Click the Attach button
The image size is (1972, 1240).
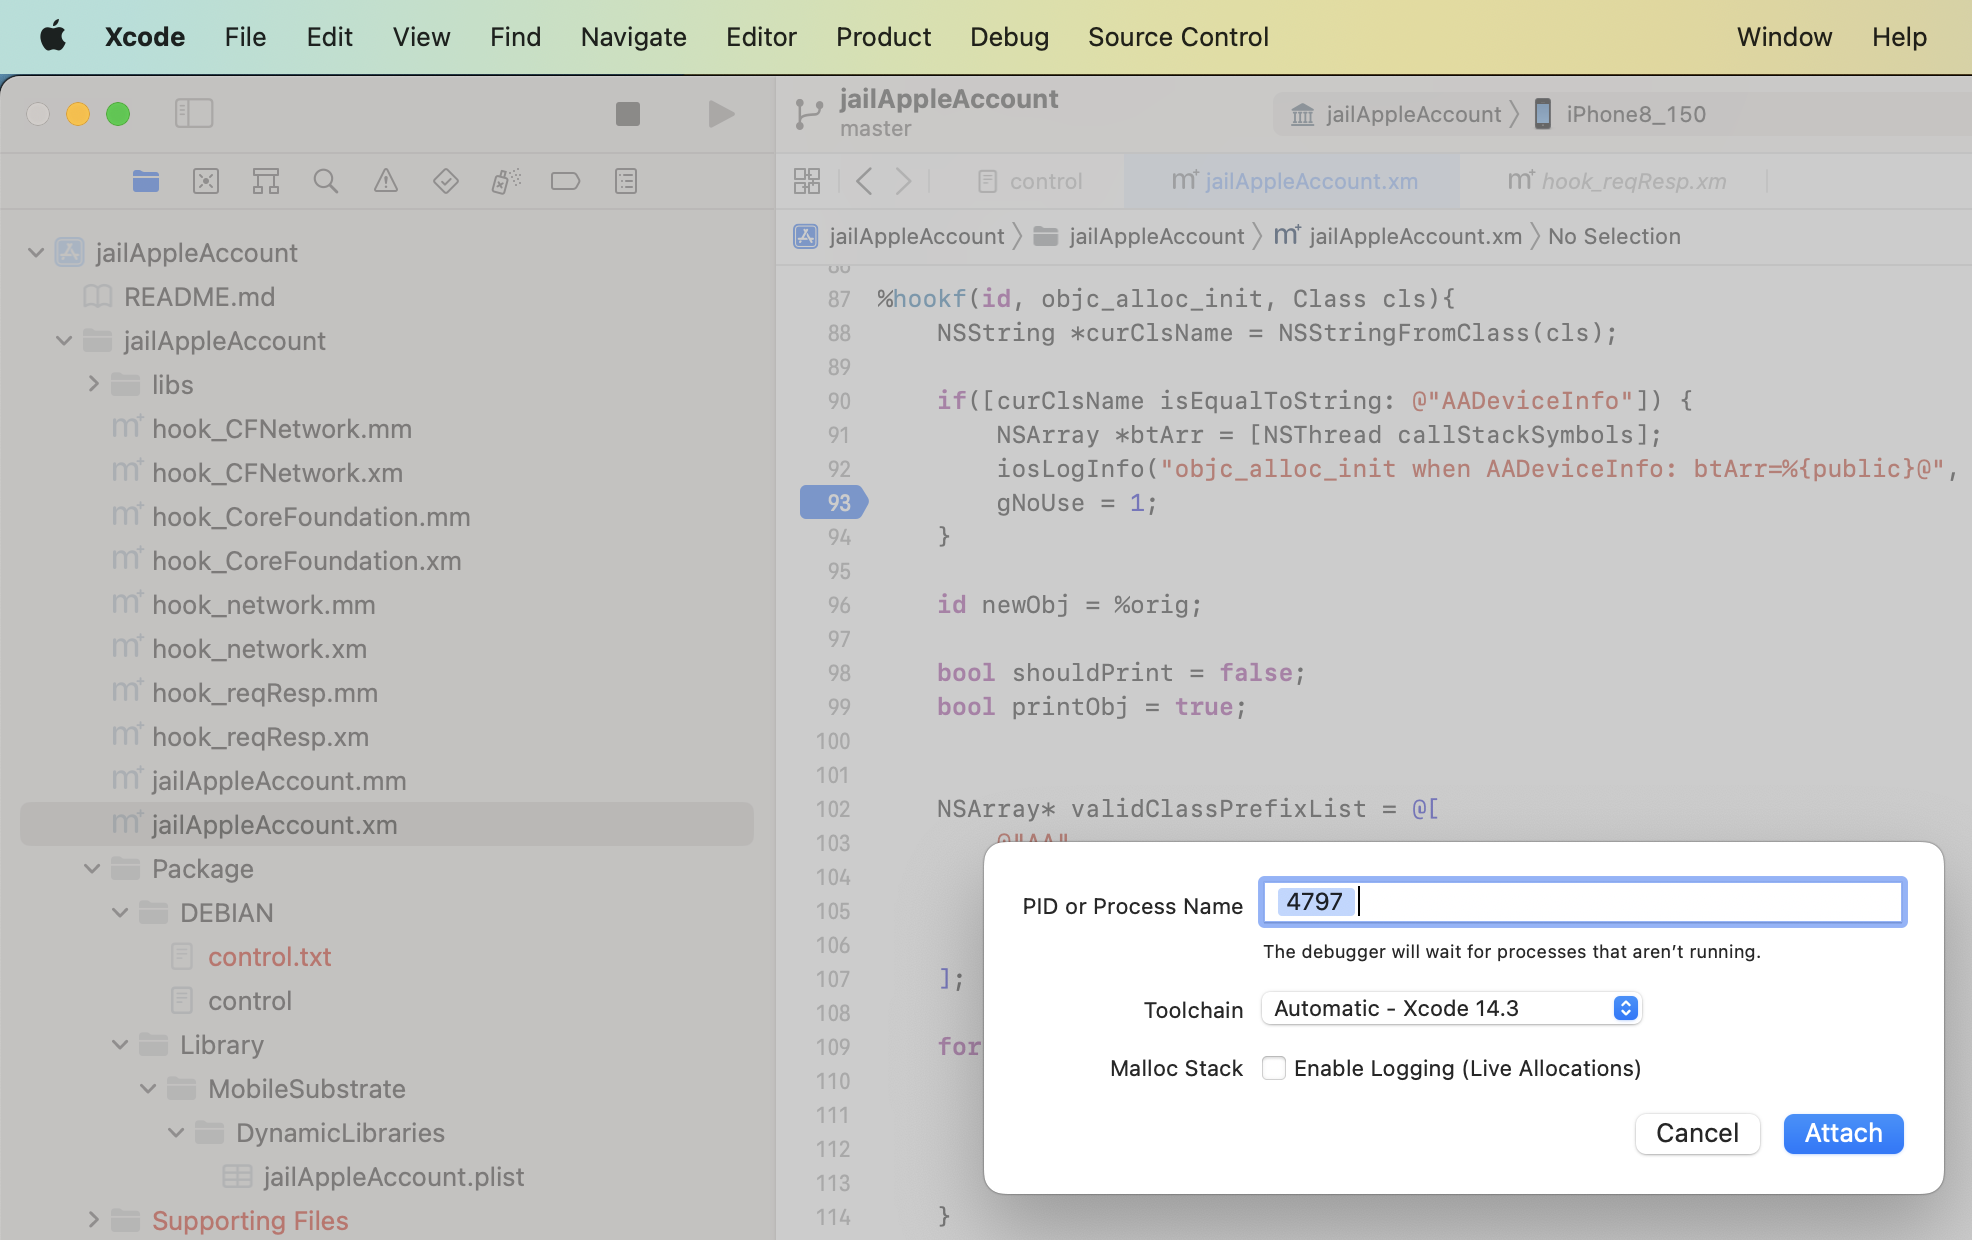tap(1843, 1133)
